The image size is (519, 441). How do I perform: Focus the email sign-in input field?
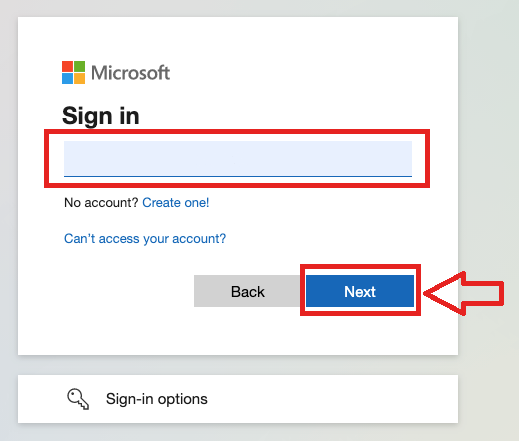[238, 158]
